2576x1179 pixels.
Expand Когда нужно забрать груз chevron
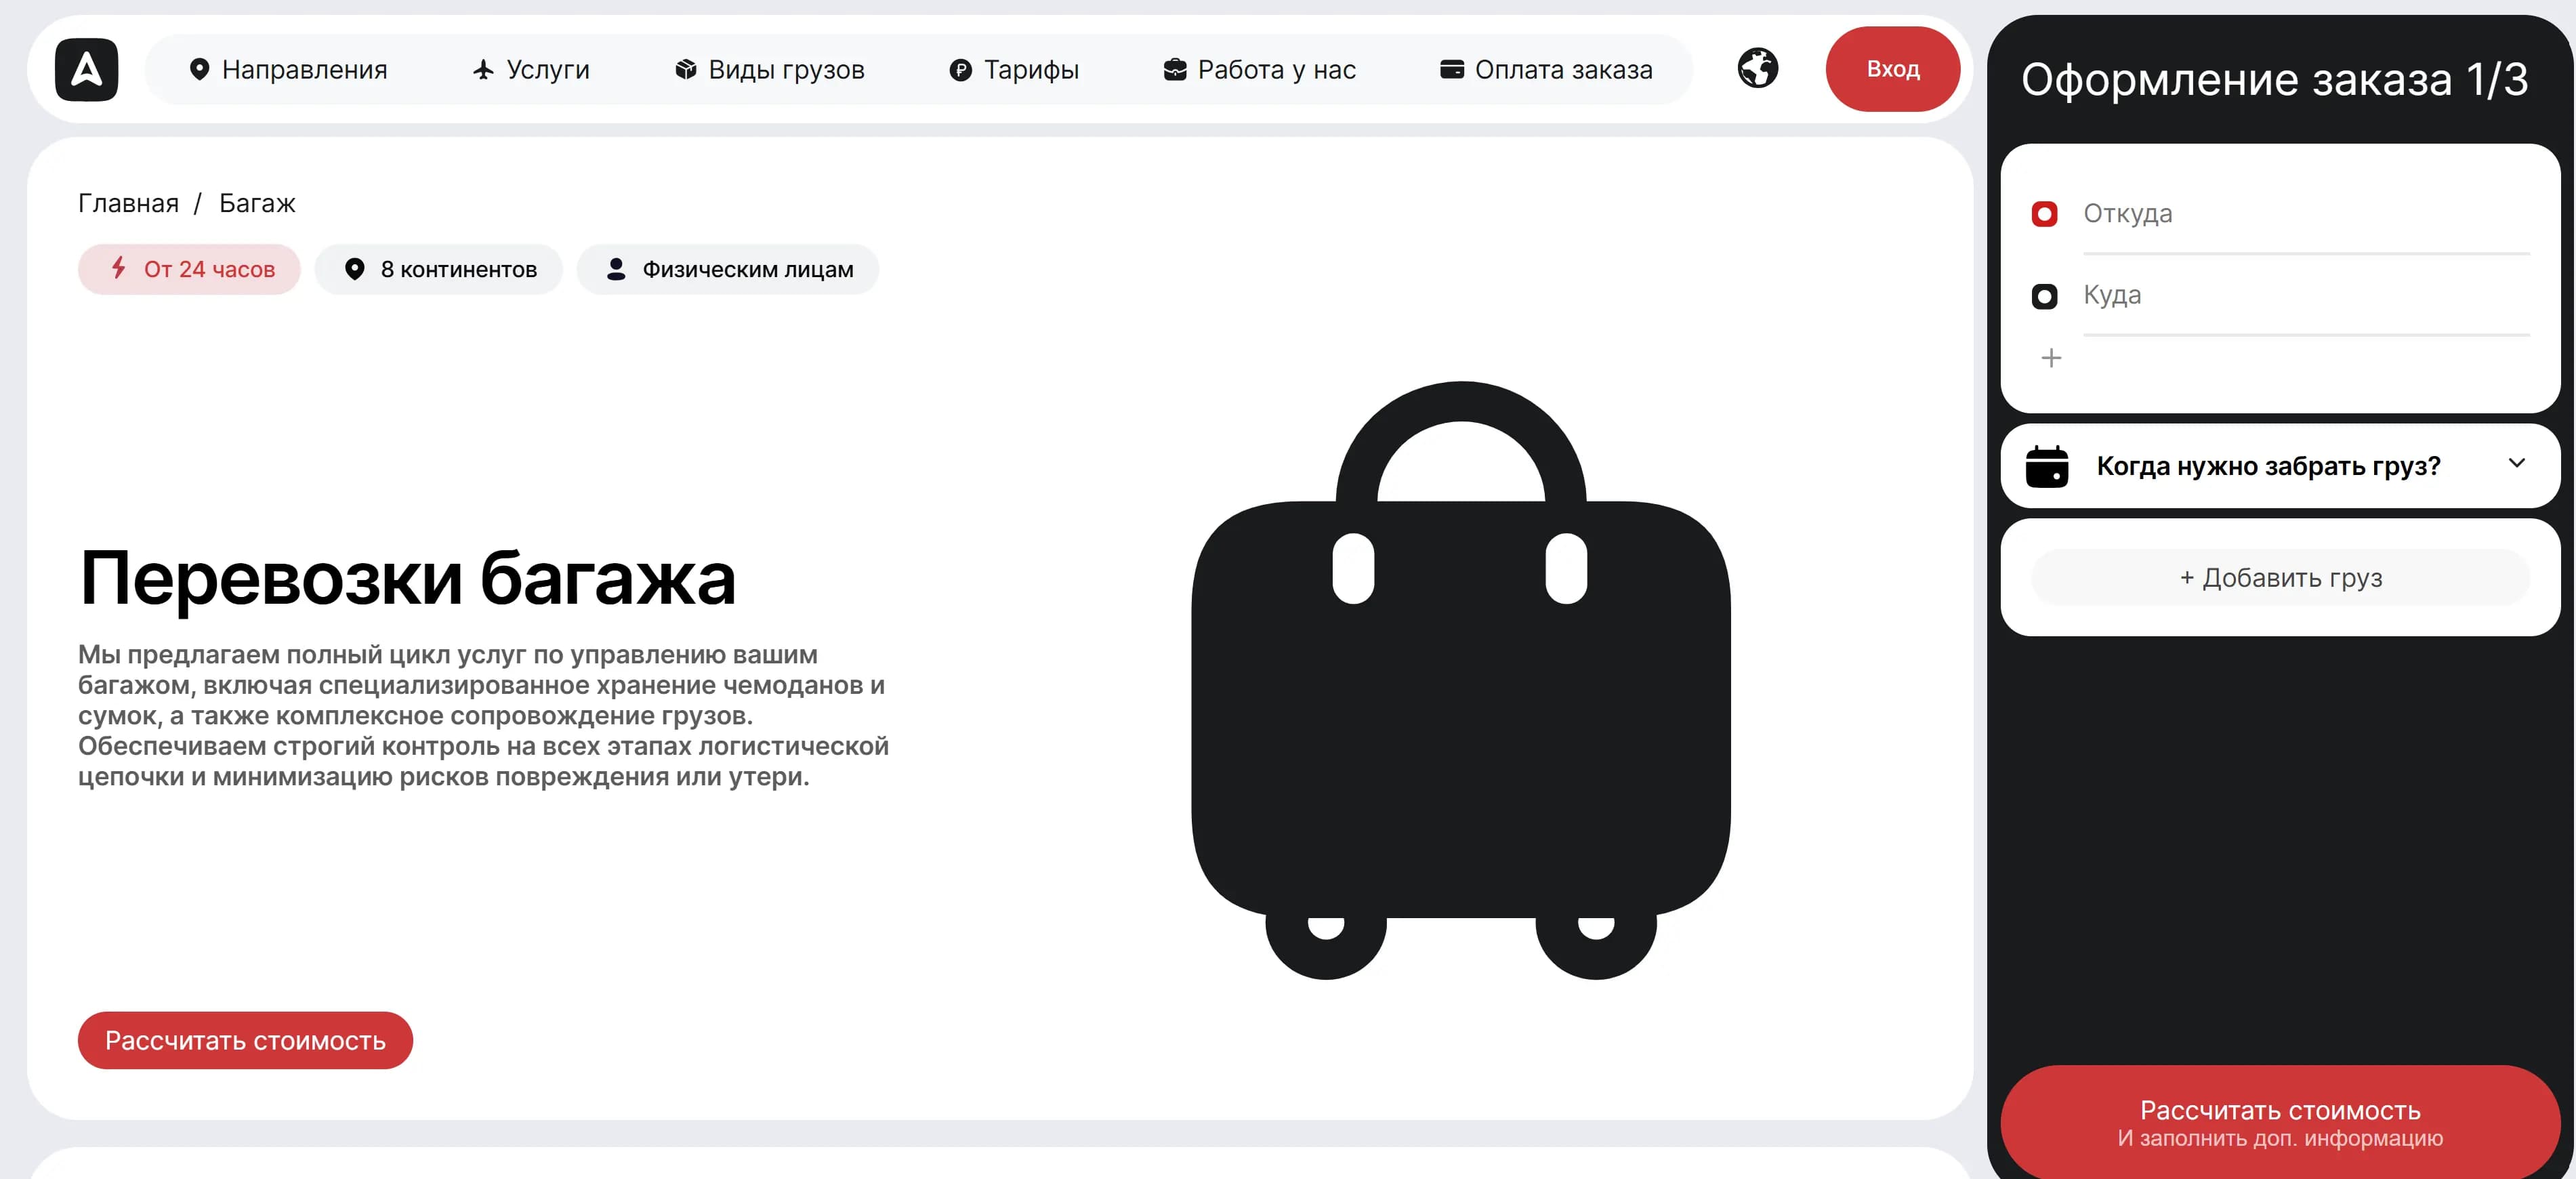point(2516,463)
